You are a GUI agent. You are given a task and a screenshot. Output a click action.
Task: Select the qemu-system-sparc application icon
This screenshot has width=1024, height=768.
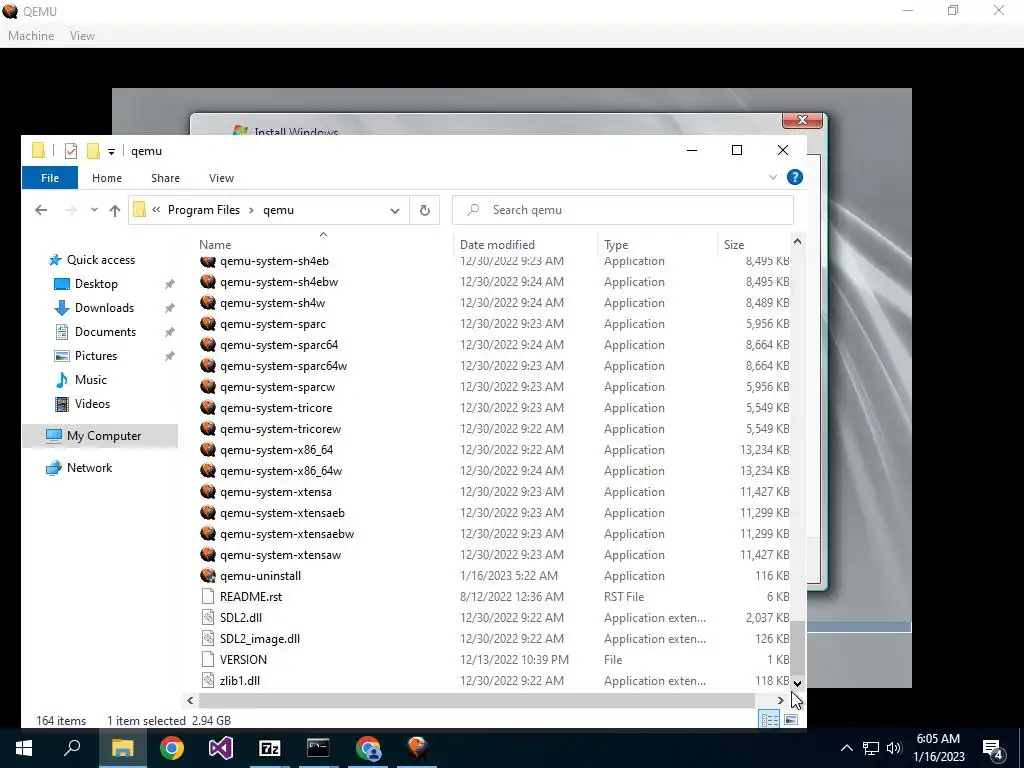pyautogui.click(x=208, y=323)
